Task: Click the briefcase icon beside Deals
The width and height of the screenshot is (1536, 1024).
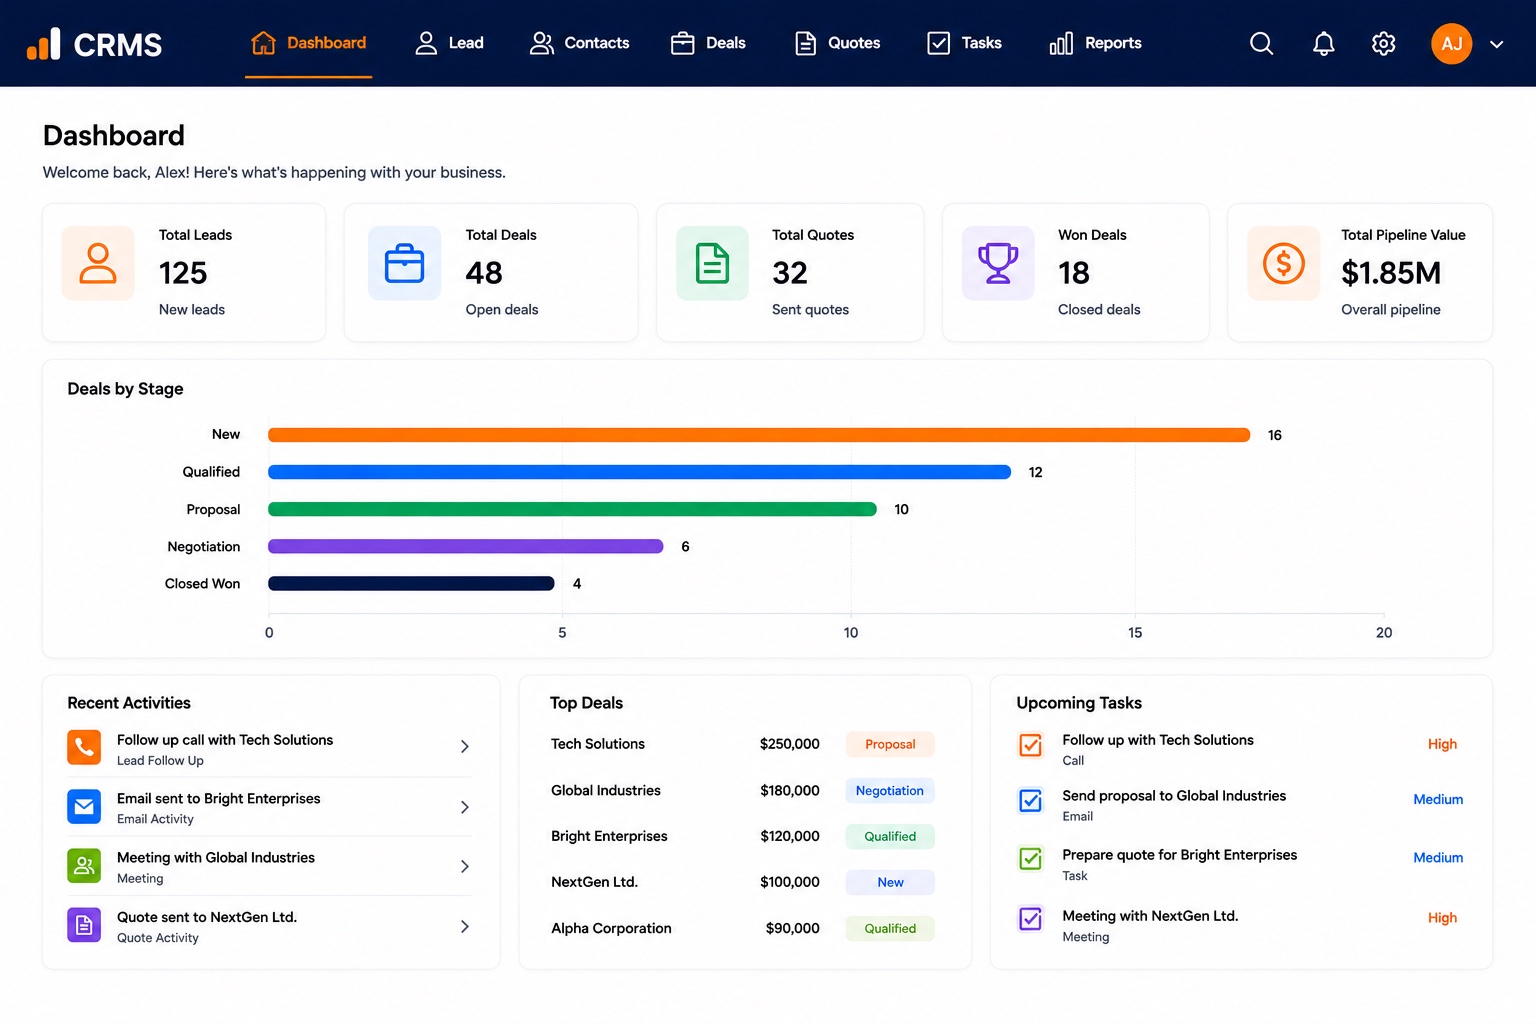Action: (x=683, y=43)
